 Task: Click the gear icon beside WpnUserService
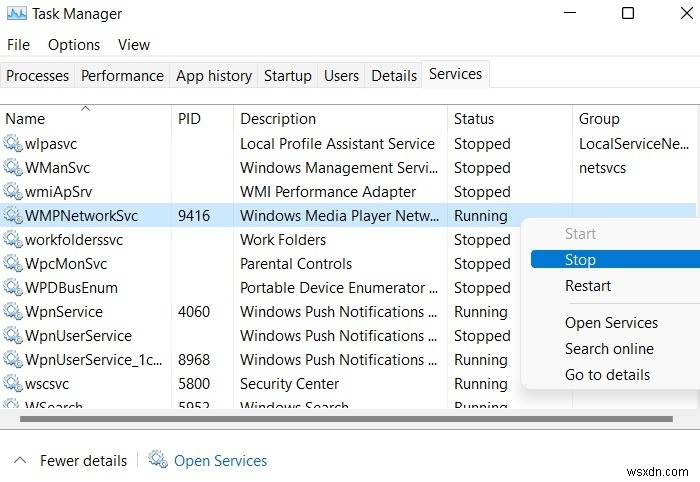(x=12, y=336)
